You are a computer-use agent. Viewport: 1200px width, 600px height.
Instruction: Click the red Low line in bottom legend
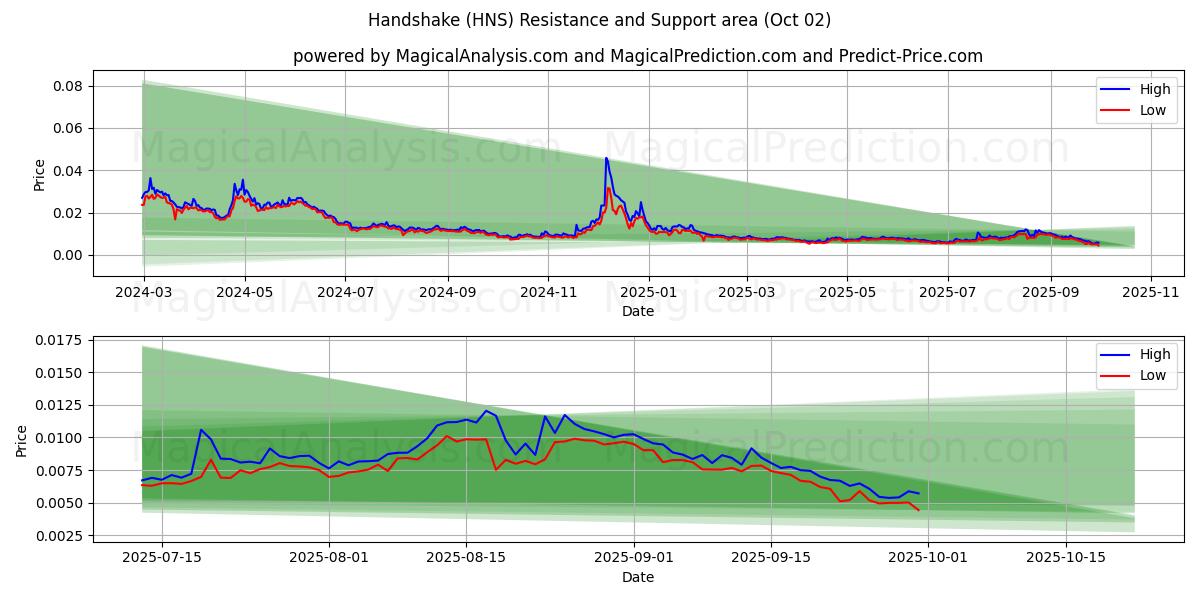click(1116, 375)
